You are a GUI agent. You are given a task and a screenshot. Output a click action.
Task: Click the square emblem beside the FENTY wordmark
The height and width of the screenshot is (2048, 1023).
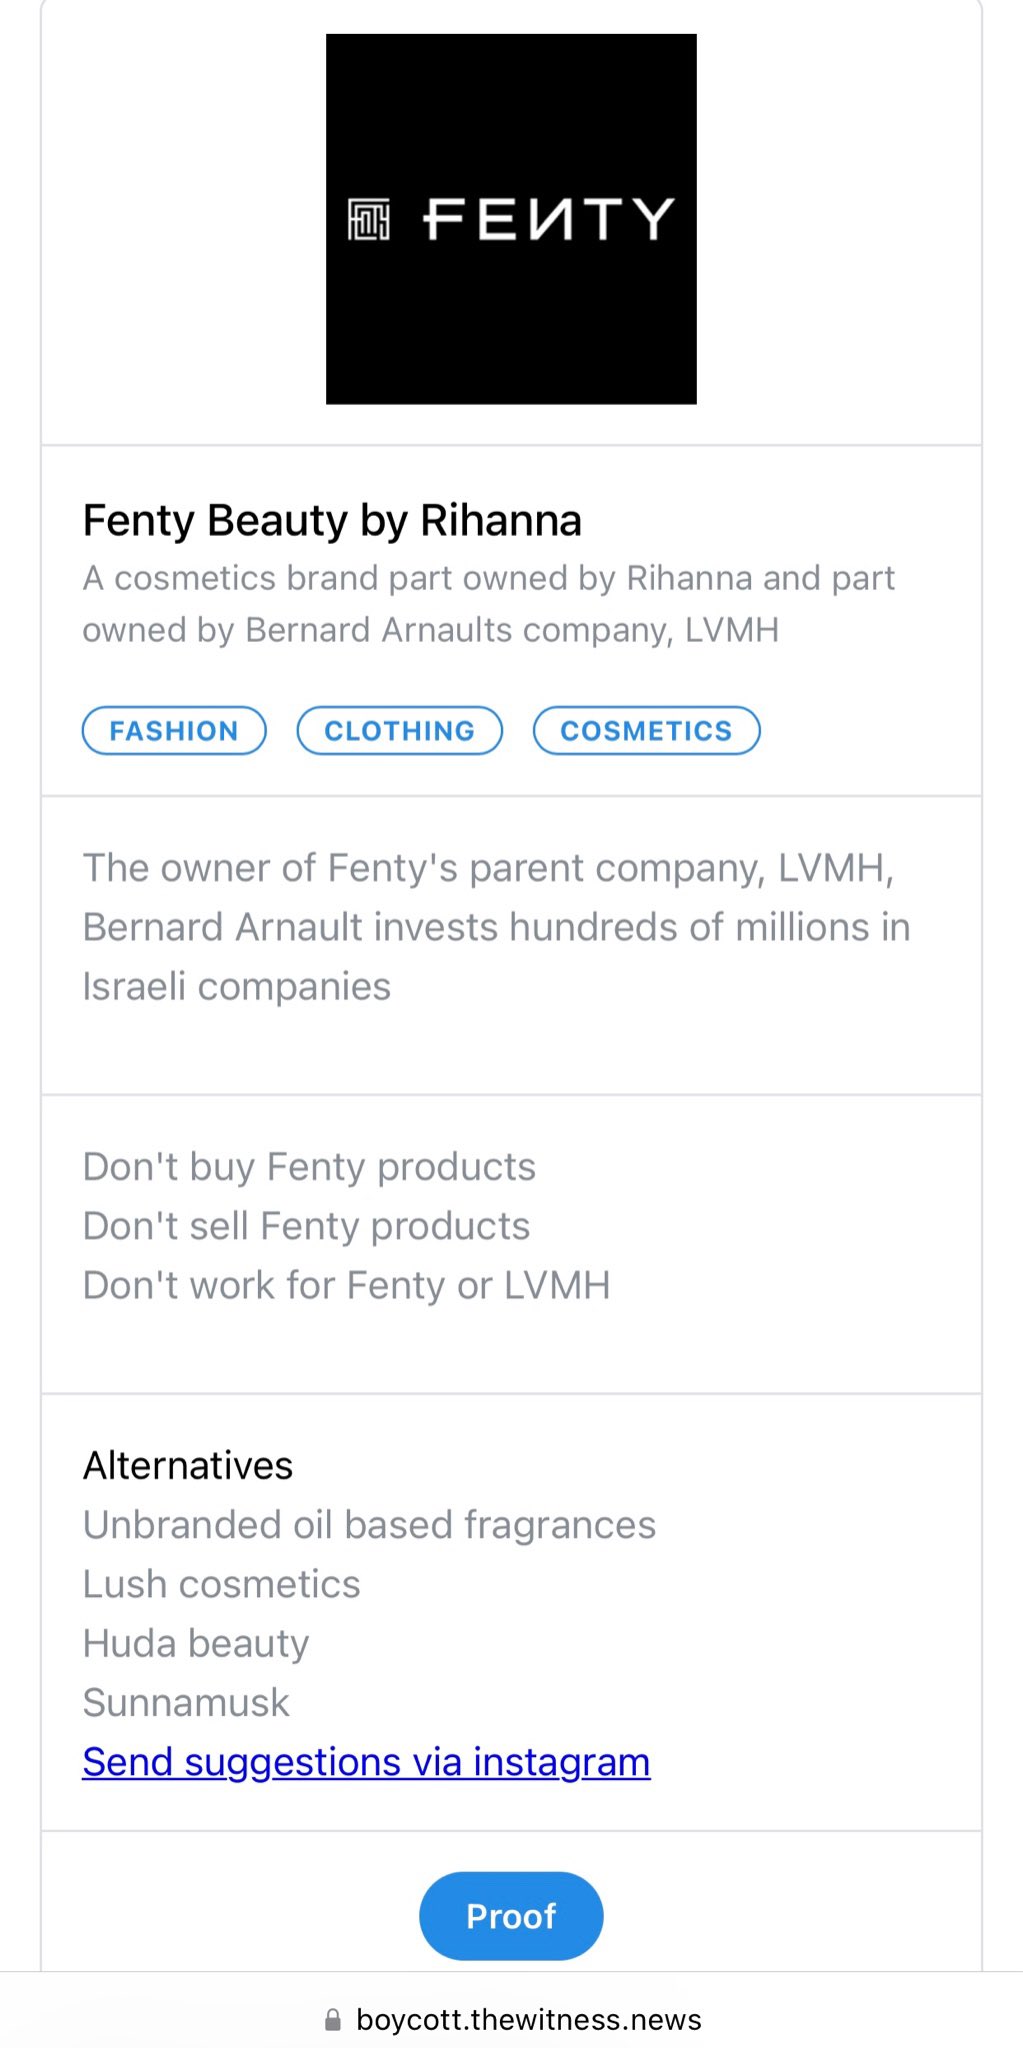point(368,220)
